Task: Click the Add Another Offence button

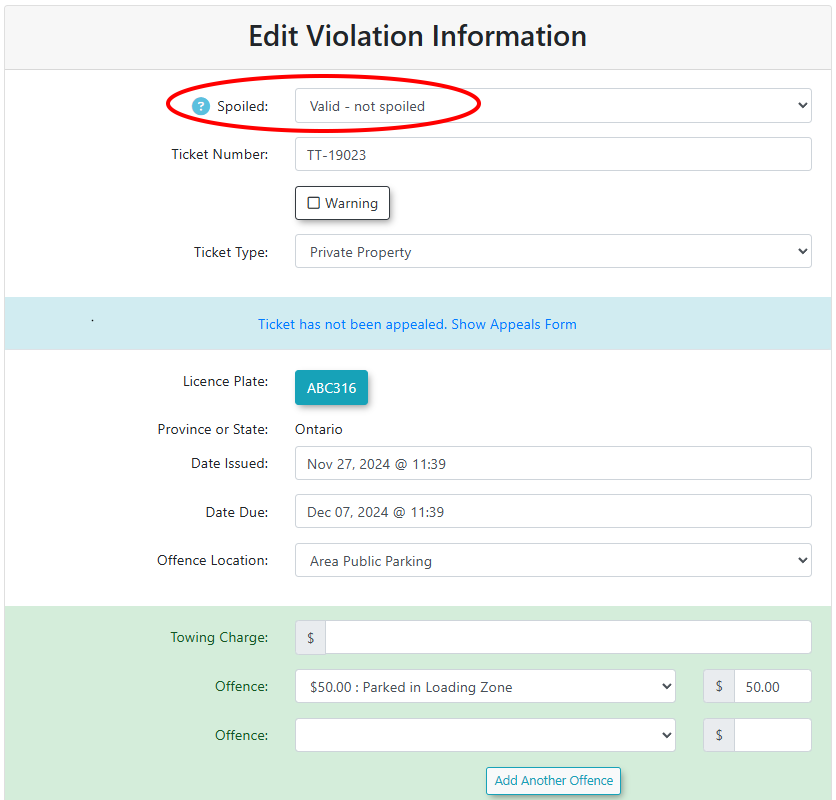Action: (x=553, y=781)
